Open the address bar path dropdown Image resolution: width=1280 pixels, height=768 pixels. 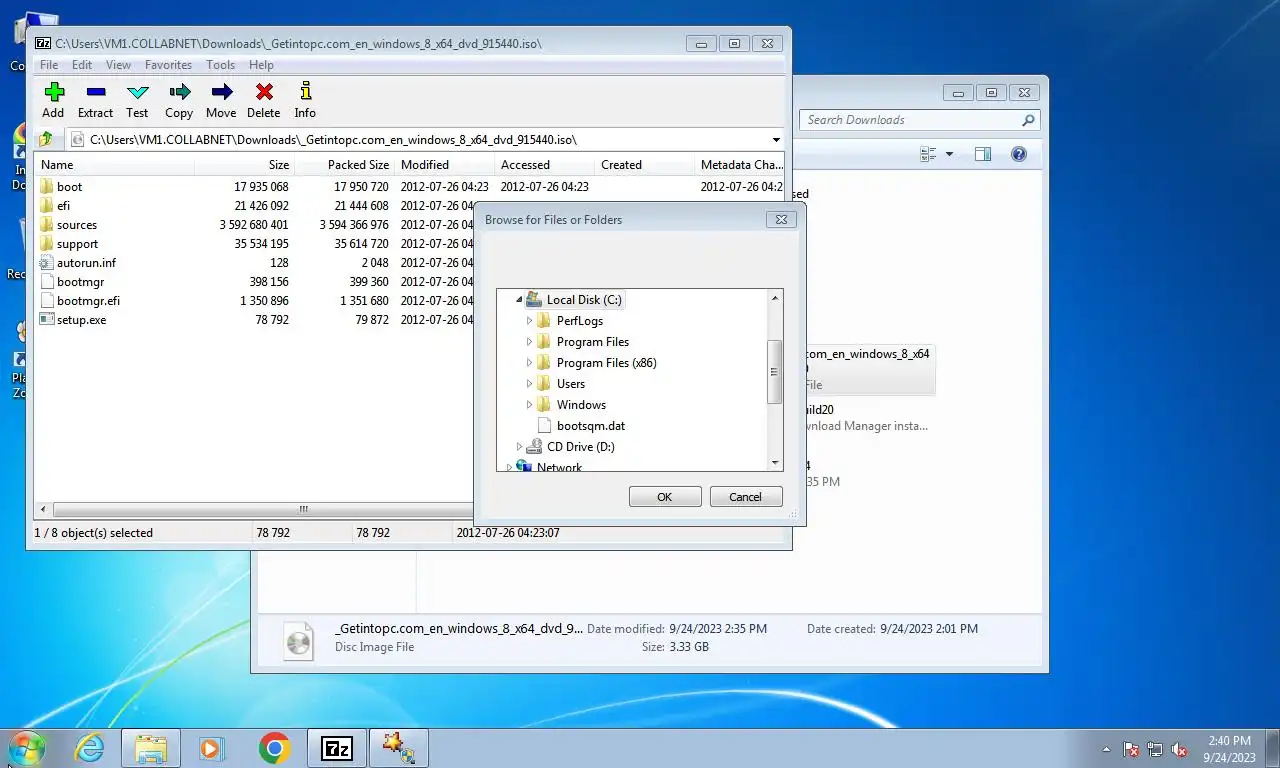tap(776, 139)
